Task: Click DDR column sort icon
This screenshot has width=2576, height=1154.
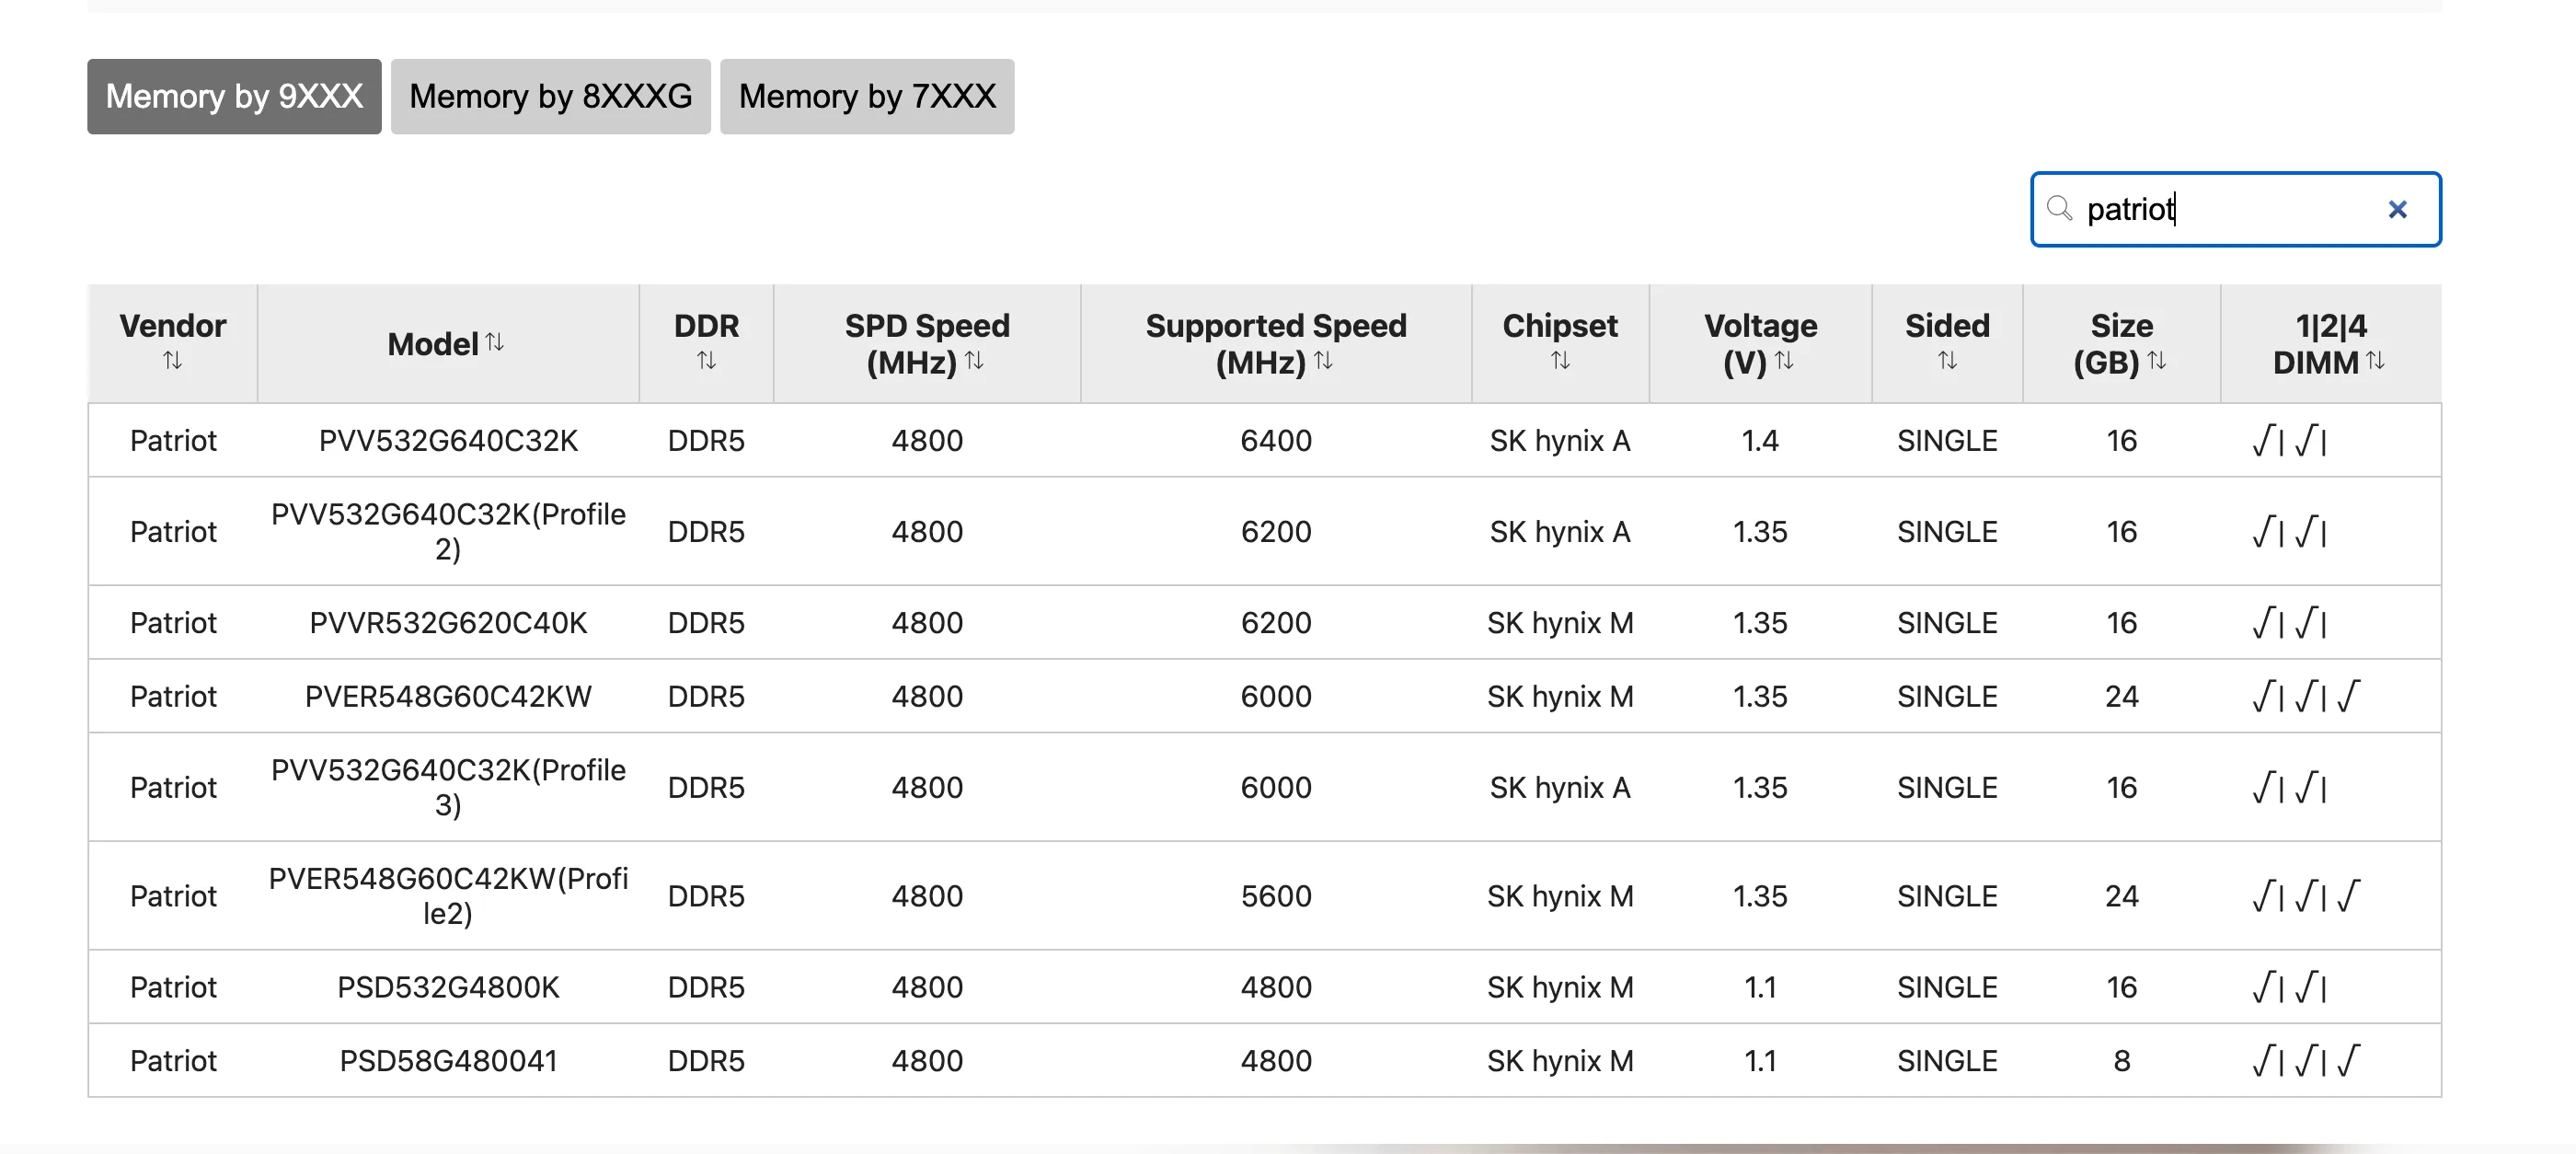Action: 706,361
